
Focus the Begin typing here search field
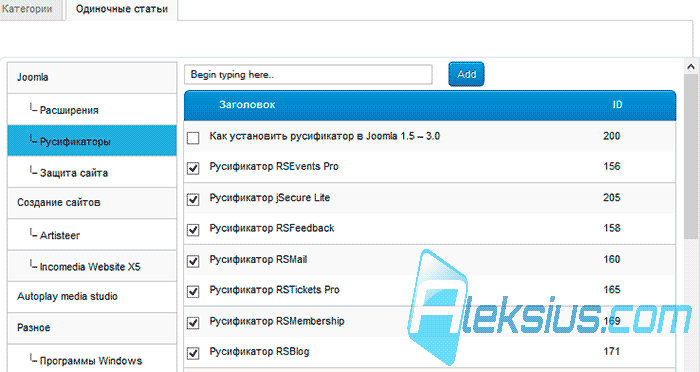point(308,75)
